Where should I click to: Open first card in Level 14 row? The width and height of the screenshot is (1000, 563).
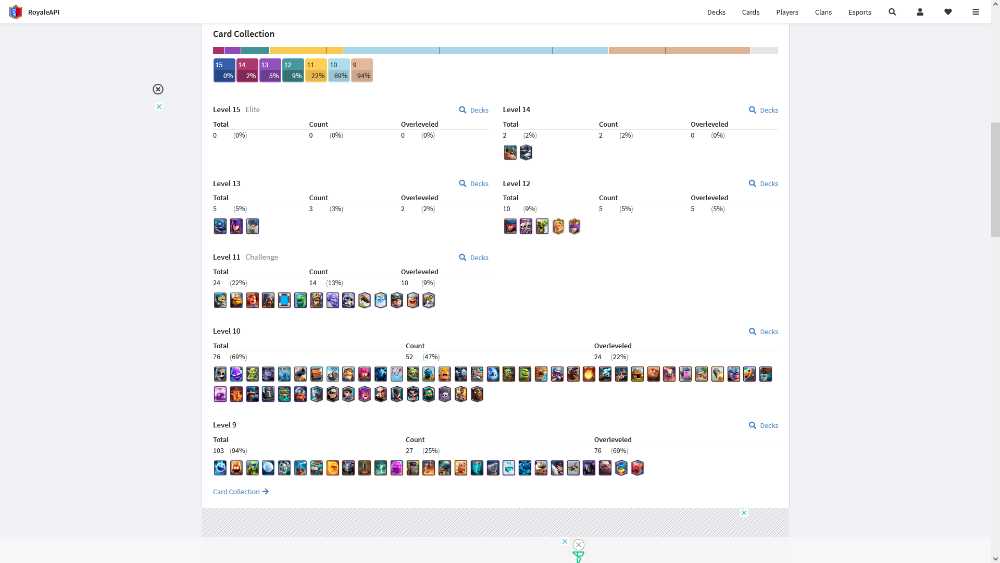click(510, 152)
